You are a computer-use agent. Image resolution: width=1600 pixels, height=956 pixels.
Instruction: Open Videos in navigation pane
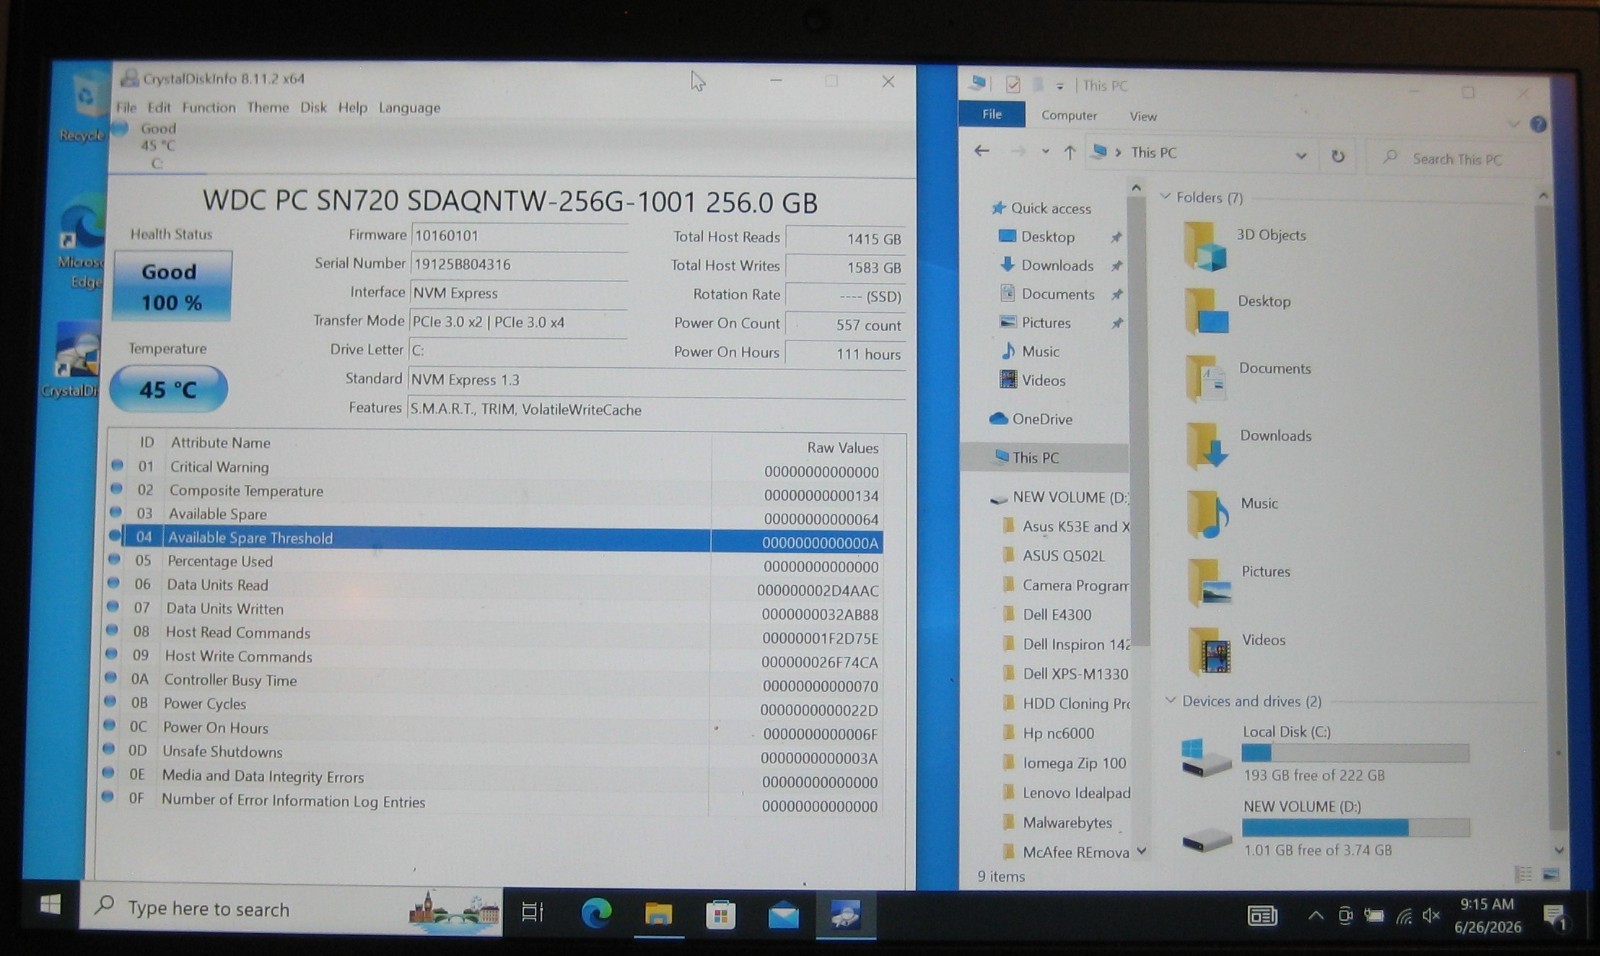(1043, 381)
